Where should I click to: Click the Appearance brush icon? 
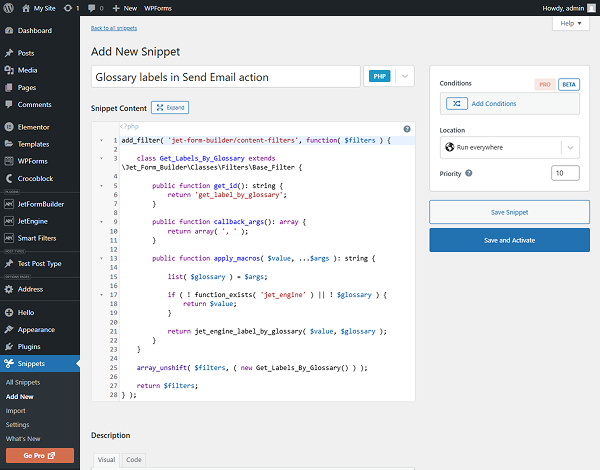pos(9,330)
